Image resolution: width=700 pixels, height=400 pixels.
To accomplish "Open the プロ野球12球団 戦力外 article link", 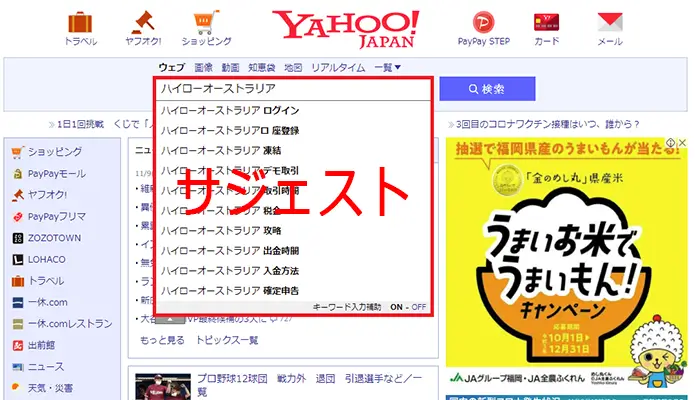I will pos(309,385).
